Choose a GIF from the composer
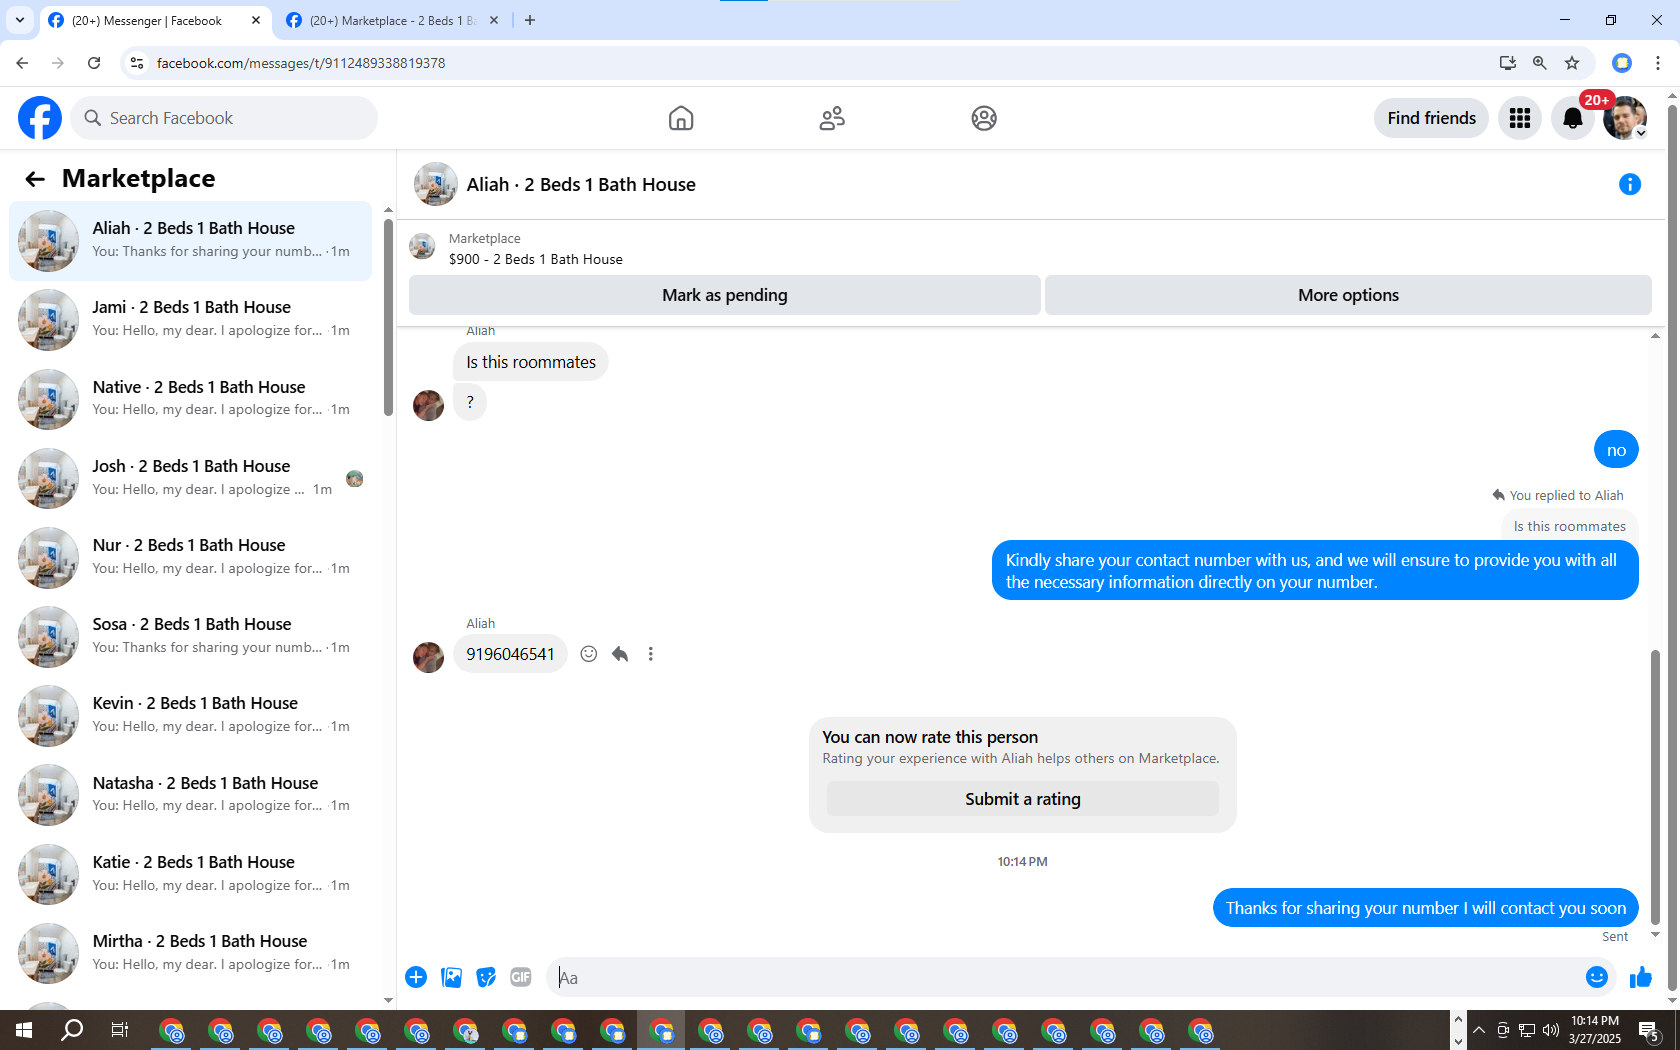1680x1050 pixels. [521, 977]
